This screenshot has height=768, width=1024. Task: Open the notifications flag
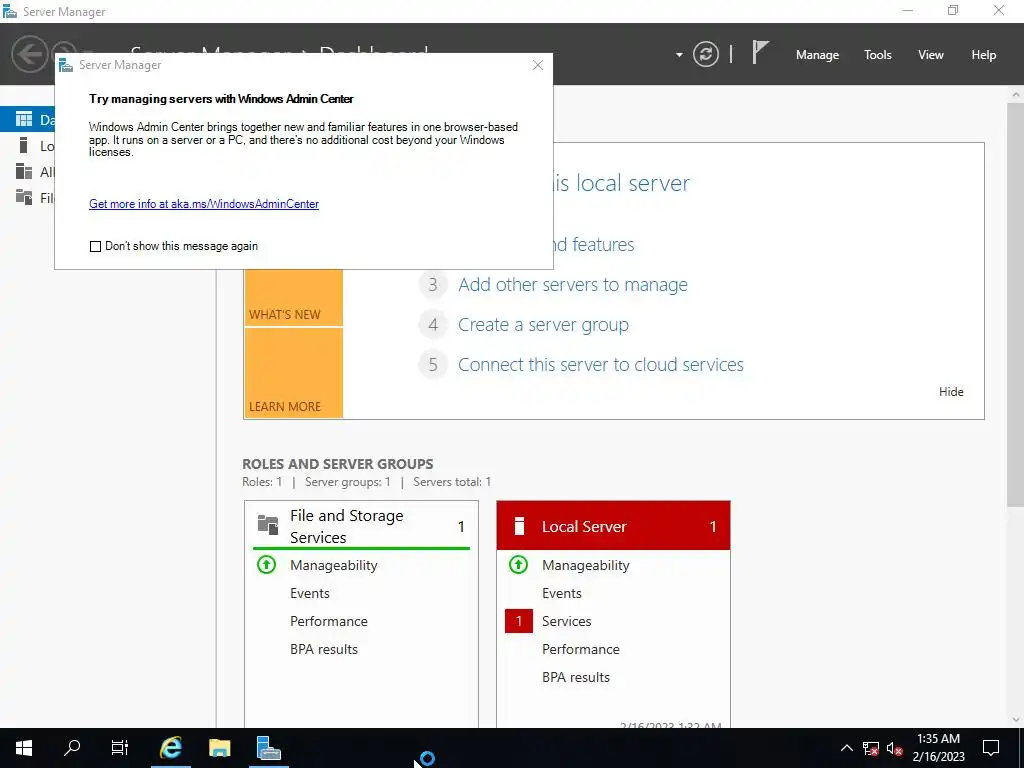point(760,52)
